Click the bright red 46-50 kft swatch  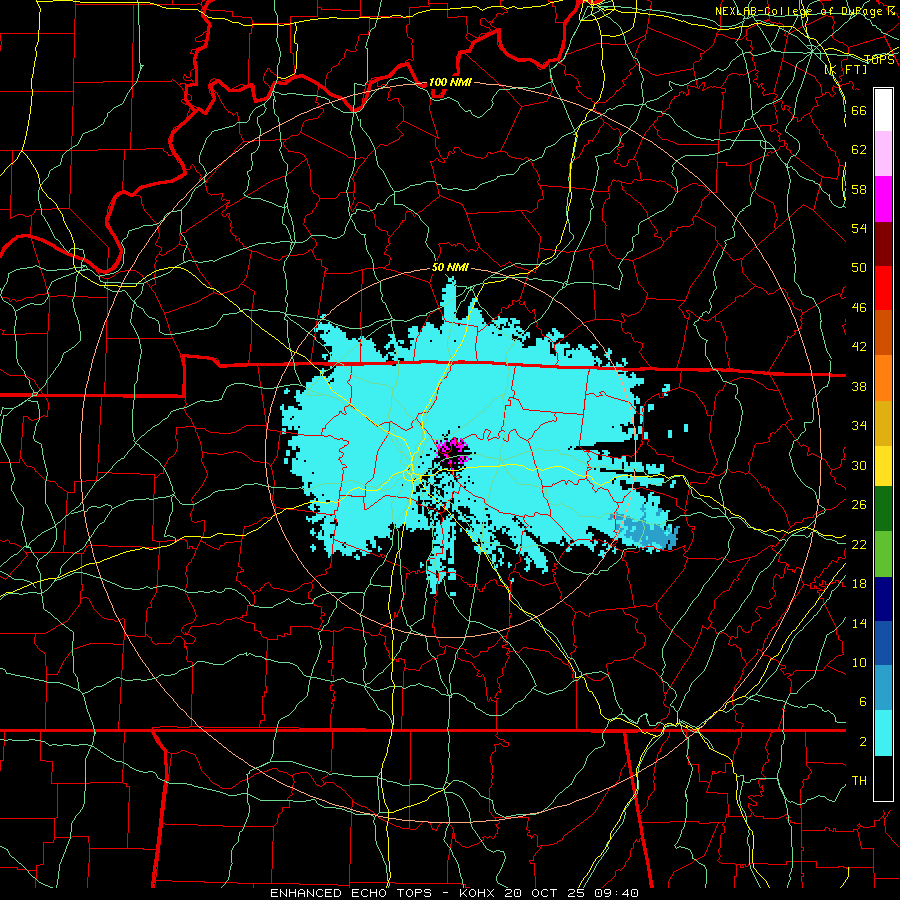[x=883, y=288]
